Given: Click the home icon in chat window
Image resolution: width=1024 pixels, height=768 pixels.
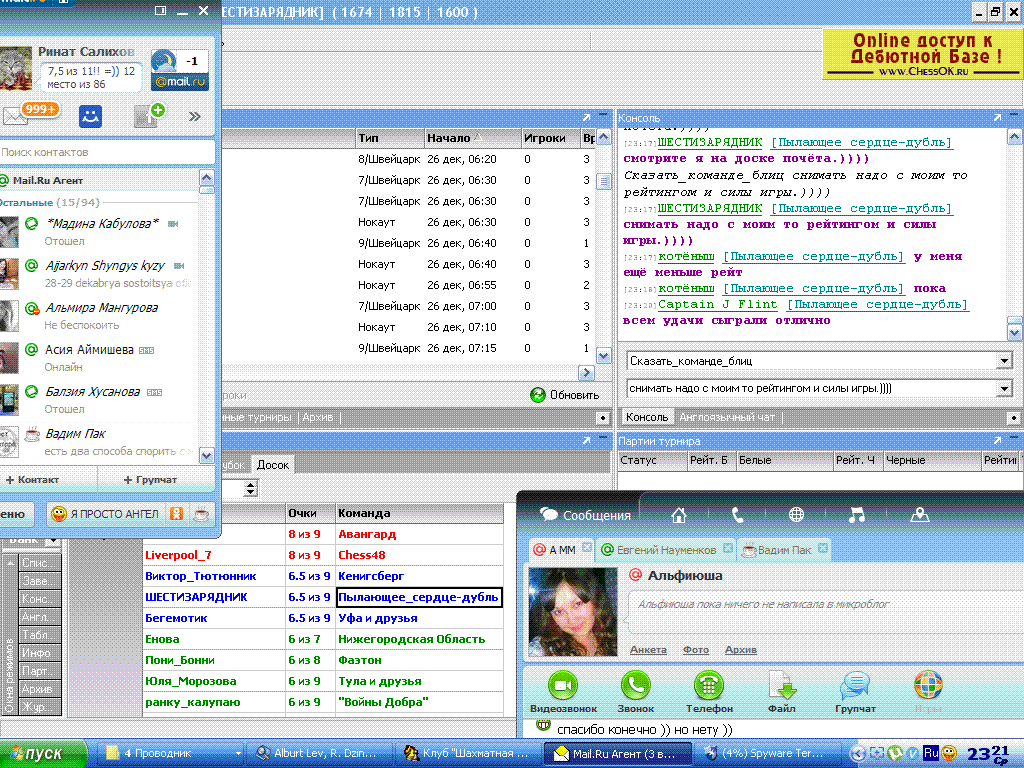Looking at the screenshot, I should pyautogui.click(x=679, y=515).
